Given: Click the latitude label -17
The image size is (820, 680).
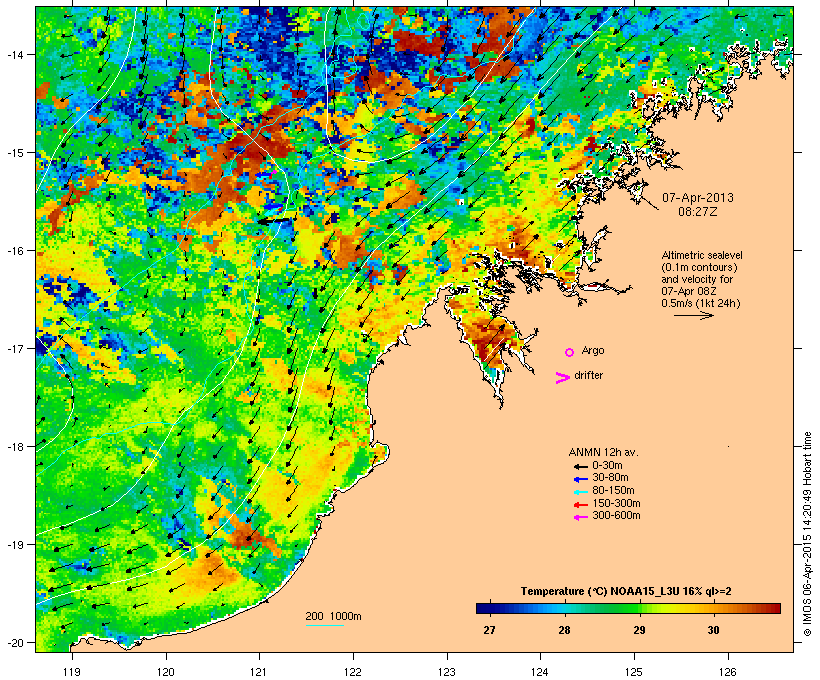Looking at the screenshot, I should (x=14, y=348).
